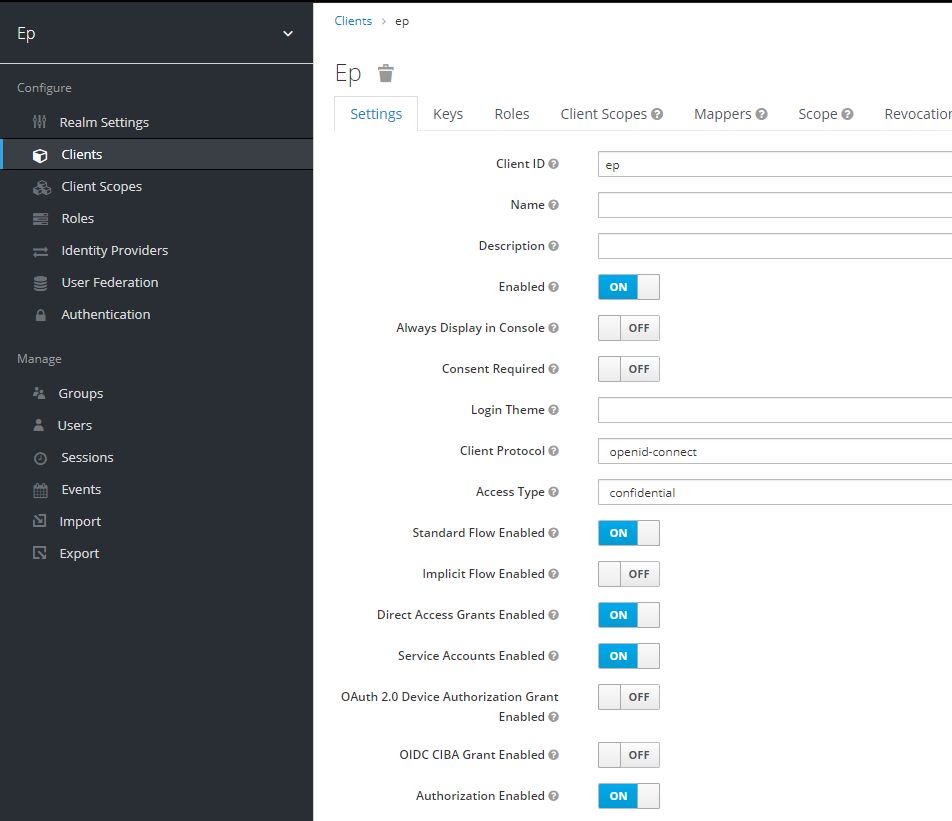Open the Mappers tab
Screen dimensions: 952x821
(x=730, y=114)
